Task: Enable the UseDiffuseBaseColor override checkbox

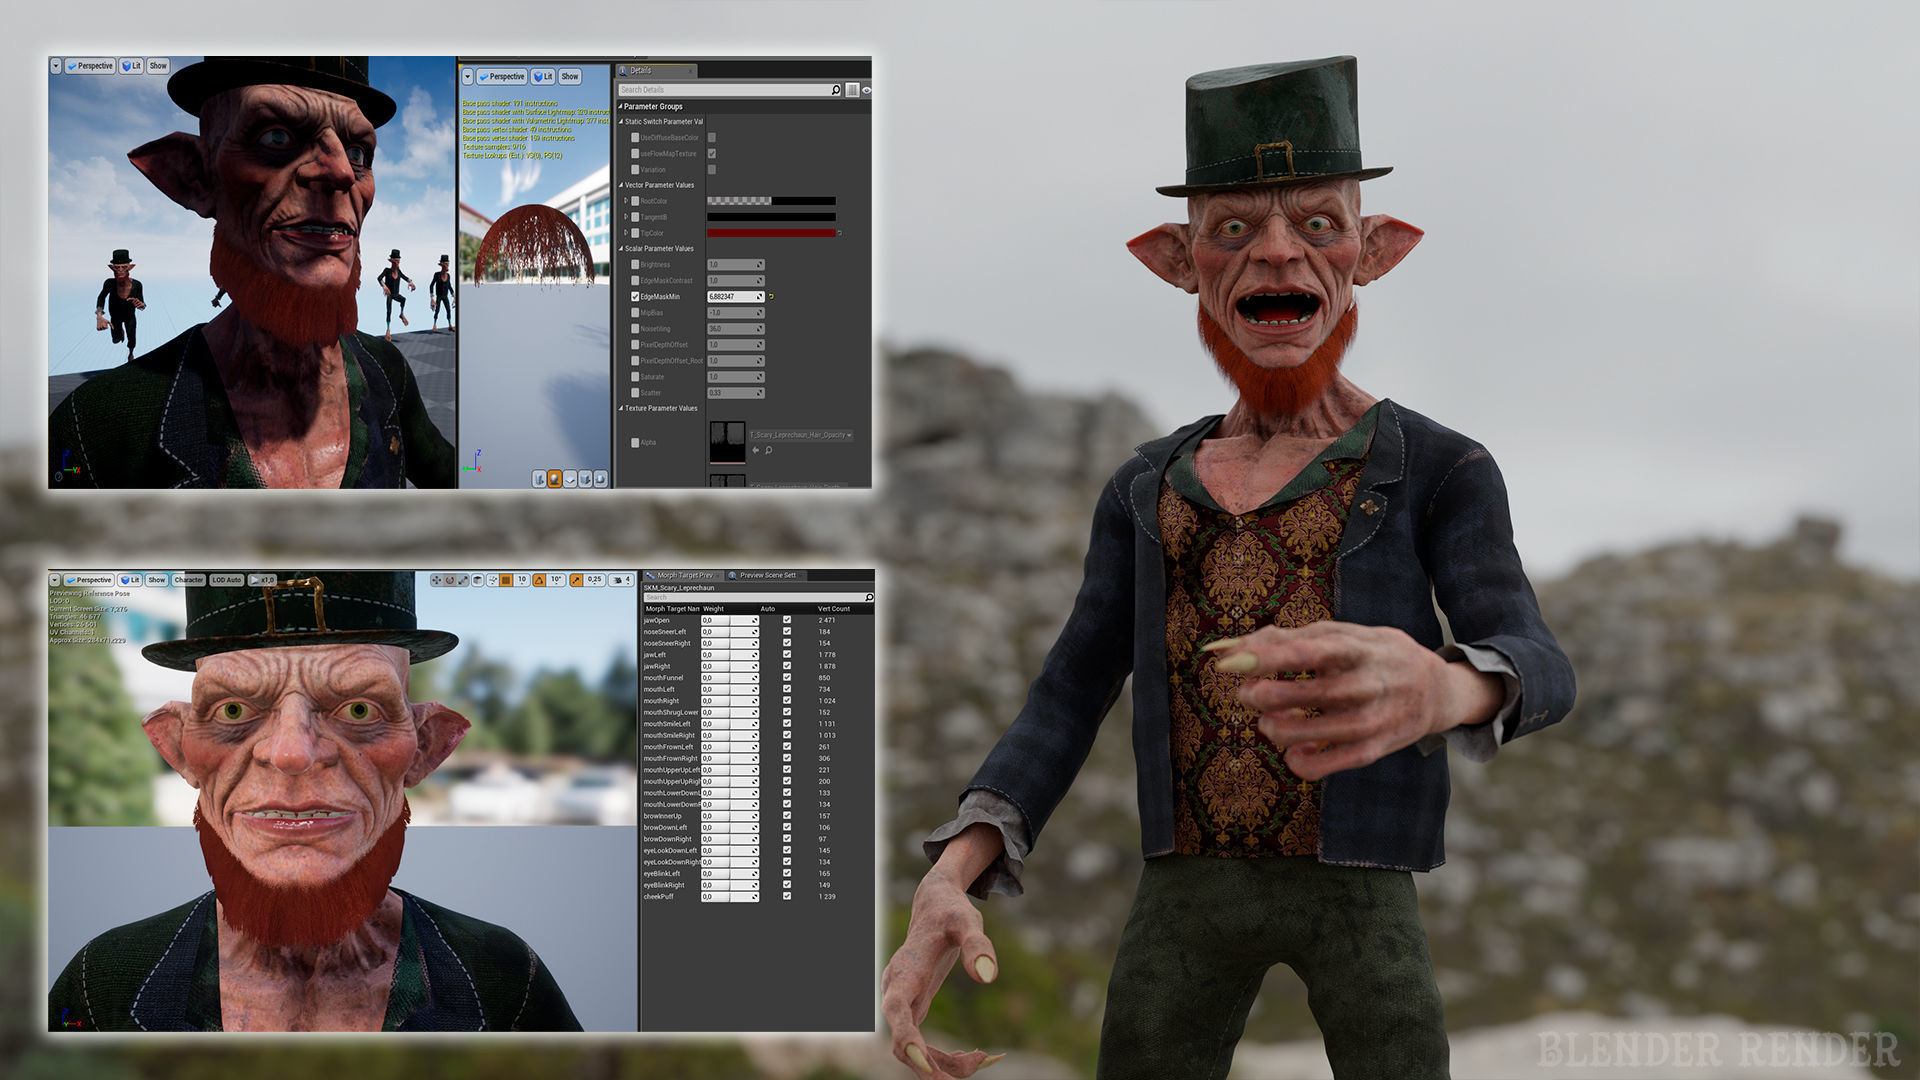Action: pos(635,137)
